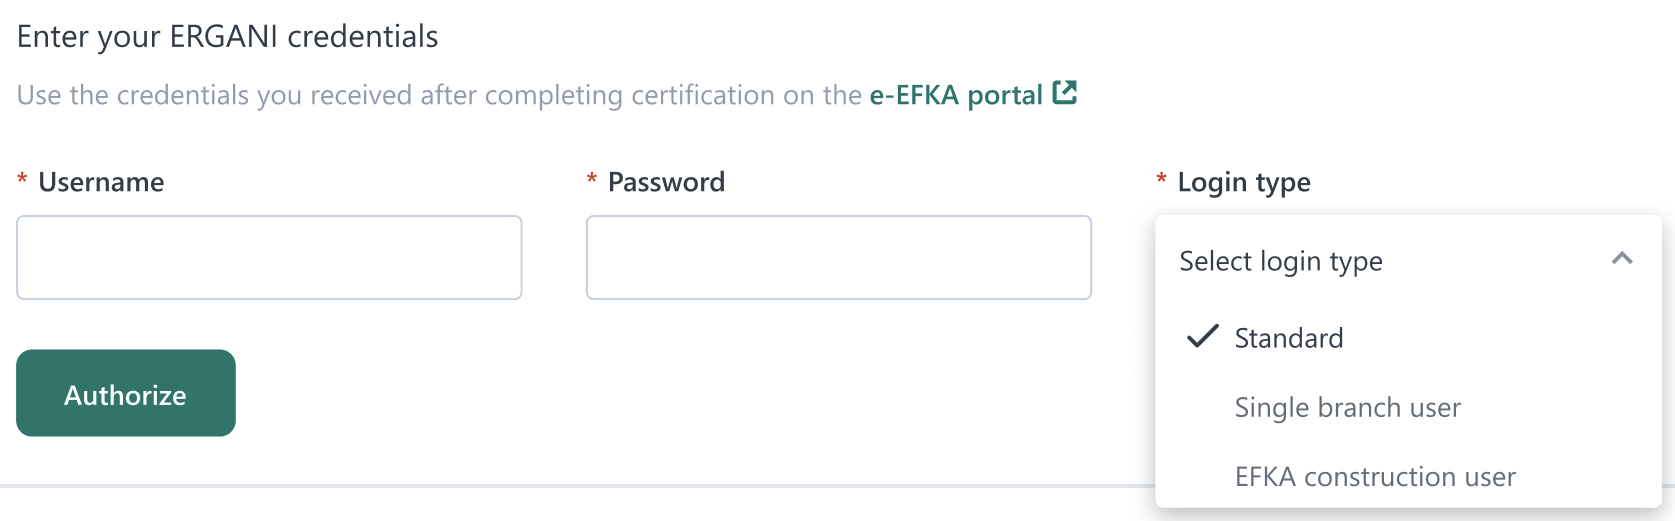Viewport: 1675px width, 521px height.
Task: Click the divider line below Authorize
Action: [x=576, y=487]
